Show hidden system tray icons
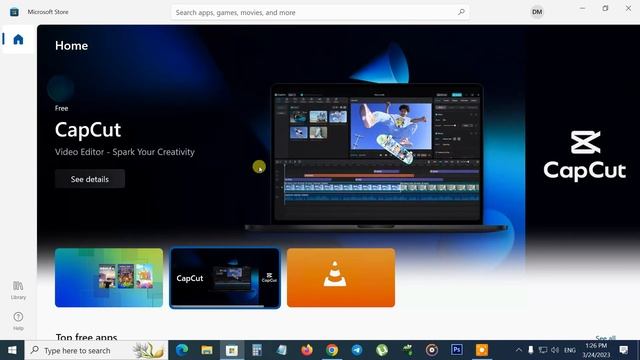 coord(519,350)
